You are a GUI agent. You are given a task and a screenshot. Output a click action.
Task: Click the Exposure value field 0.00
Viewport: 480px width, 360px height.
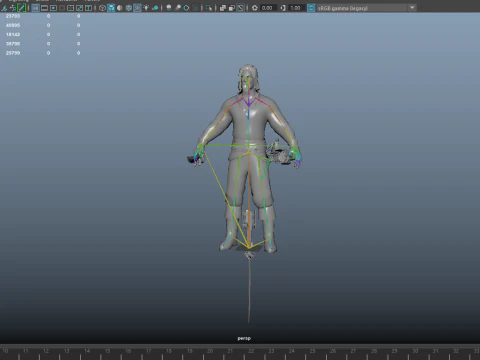pyautogui.click(x=268, y=8)
